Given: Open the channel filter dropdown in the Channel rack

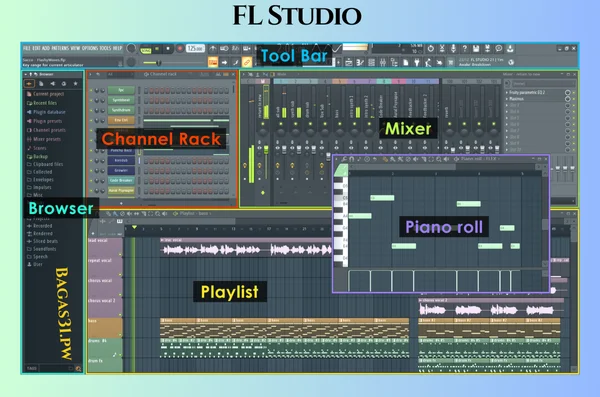Looking at the screenshot, I should pos(120,74).
